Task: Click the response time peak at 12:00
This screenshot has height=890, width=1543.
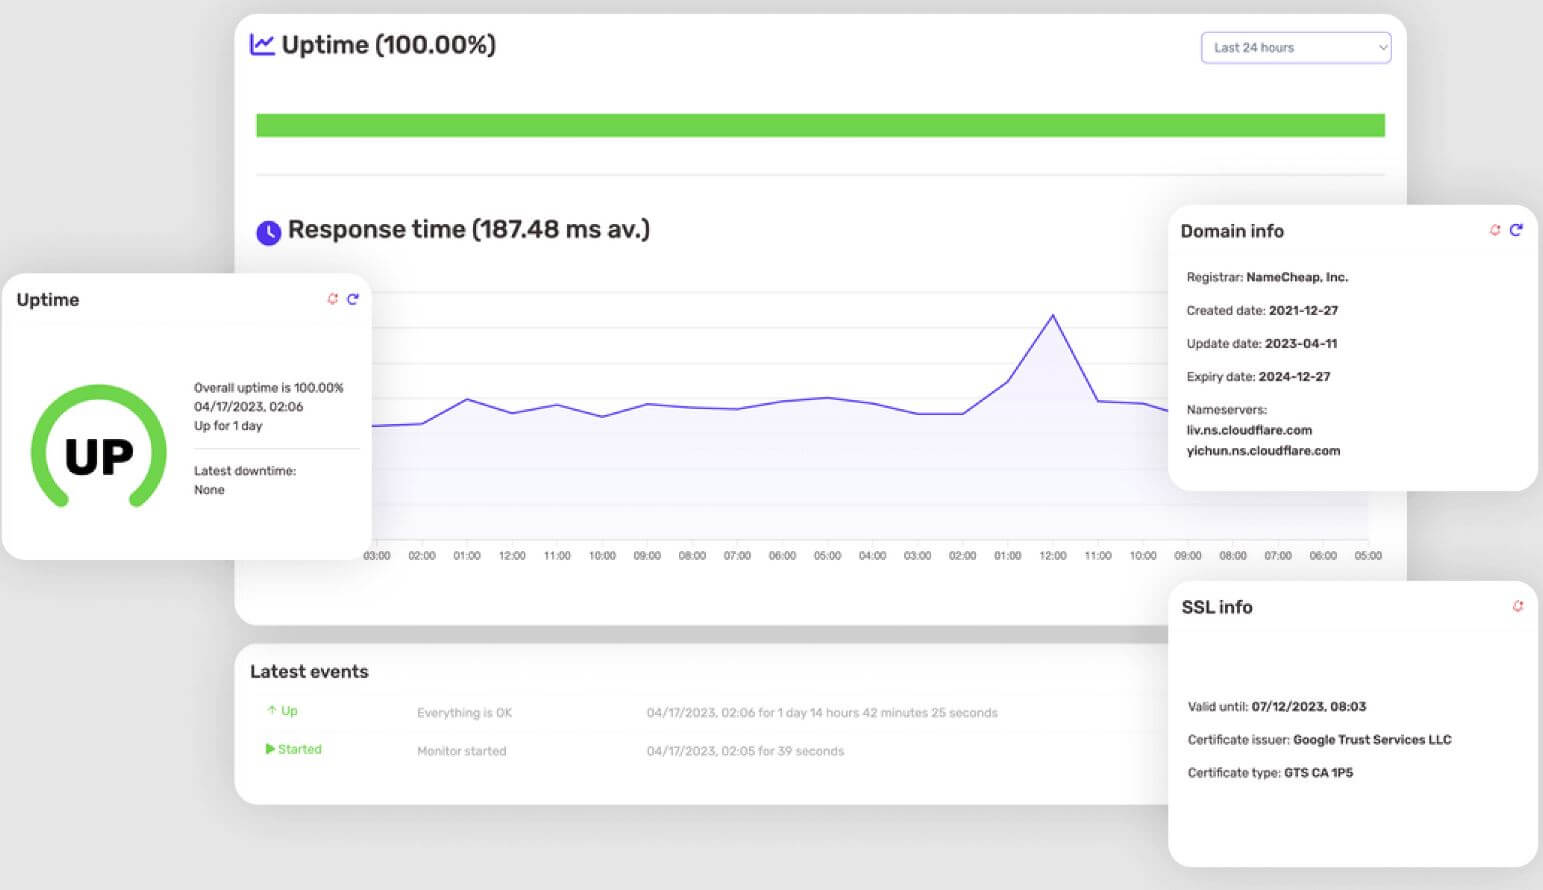Action: point(1052,316)
